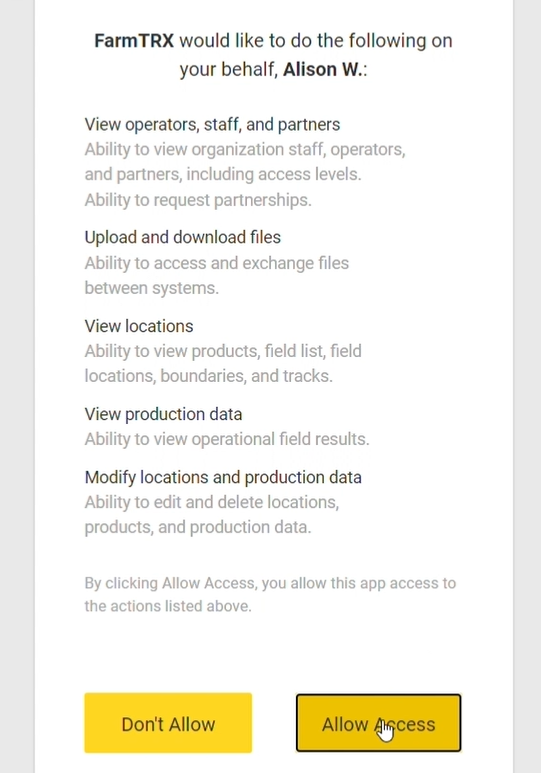The height and width of the screenshot is (773, 541).
Task: Click 'Ability to view operational field results.' text
Action: pos(227,439)
